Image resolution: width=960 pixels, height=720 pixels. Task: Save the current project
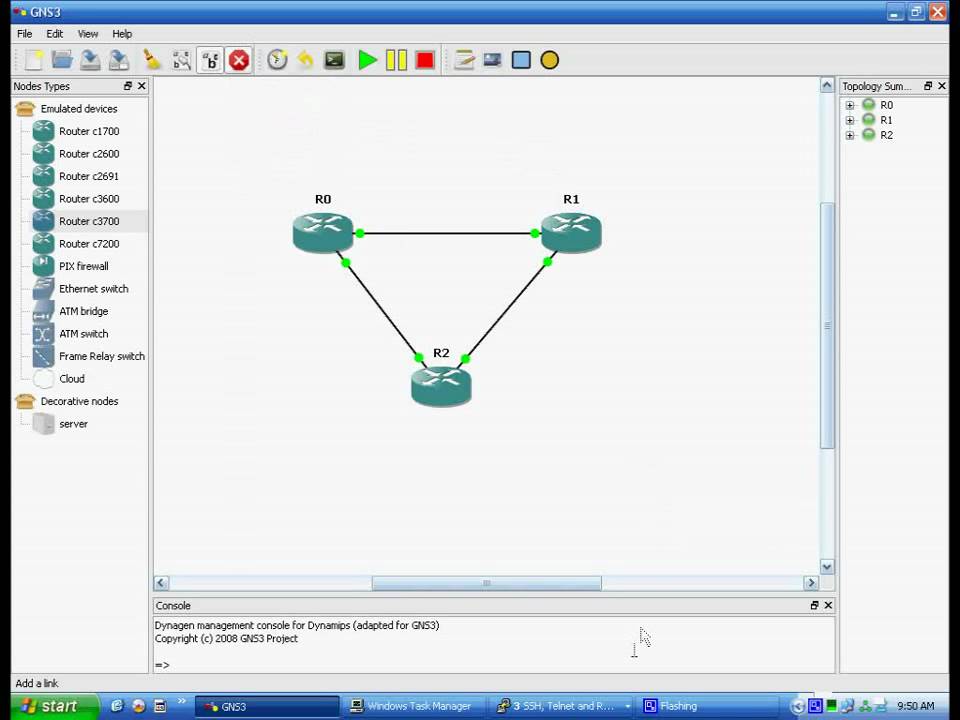pos(90,60)
